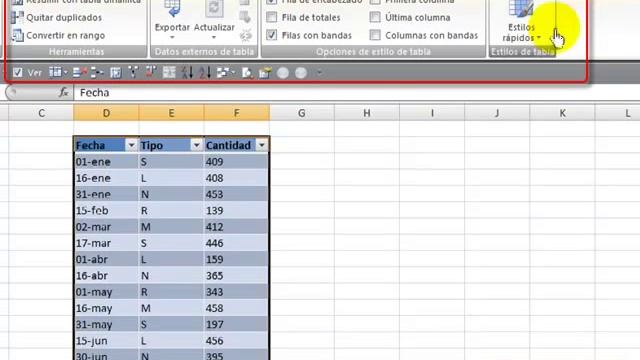The height and width of the screenshot is (360, 640).
Task: Click Convertir en rango label
Action: (66, 36)
